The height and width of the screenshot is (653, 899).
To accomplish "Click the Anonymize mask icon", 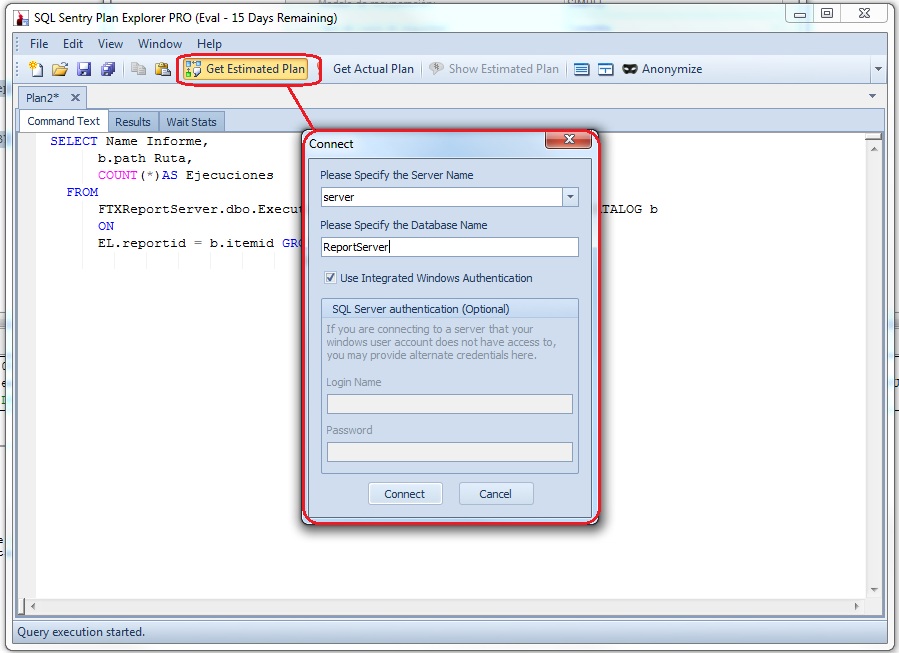I will point(631,69).
